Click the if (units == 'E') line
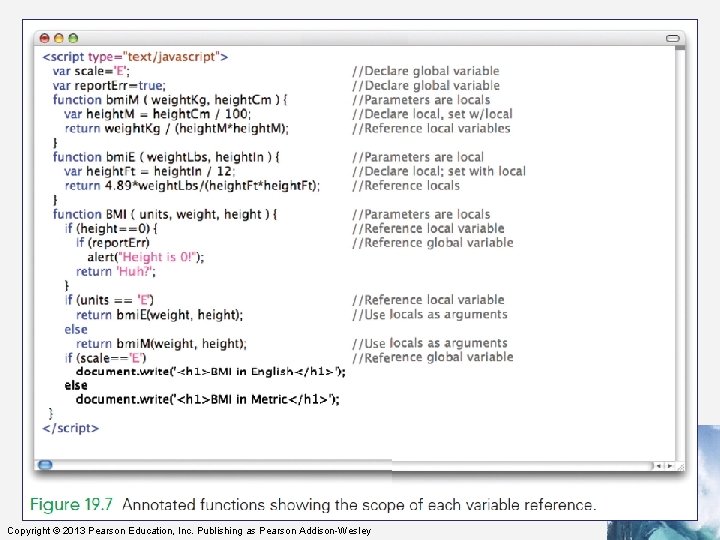The image size is (720, 540). coord(109,300)
